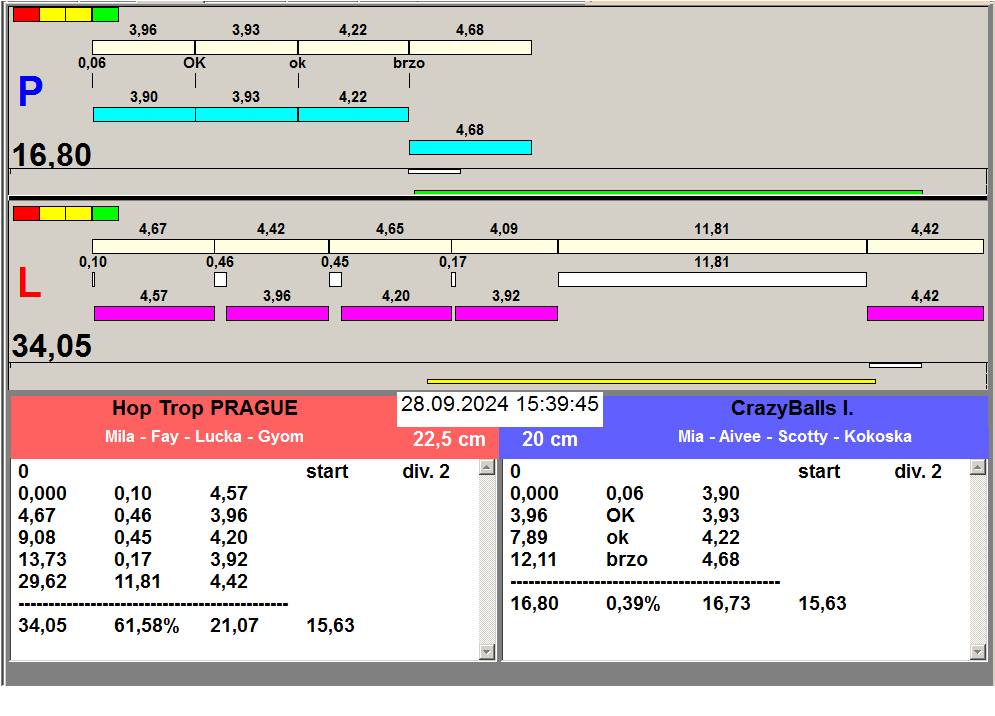Select the cyan 3,90 run bar
This screenshot has width=995, height=716.
click(x=144, y=115)
